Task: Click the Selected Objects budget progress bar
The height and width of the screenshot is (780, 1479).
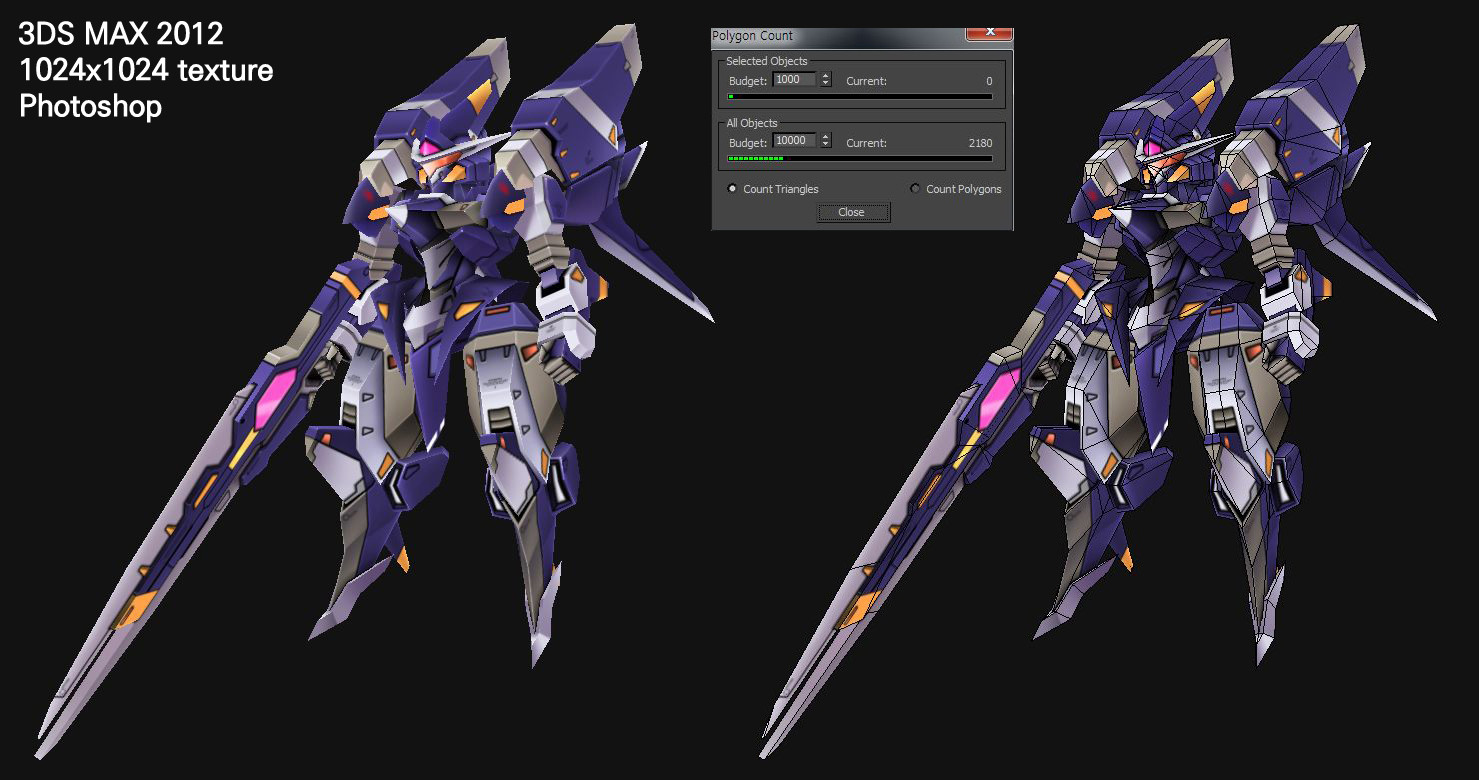Action: click(860, 97)
